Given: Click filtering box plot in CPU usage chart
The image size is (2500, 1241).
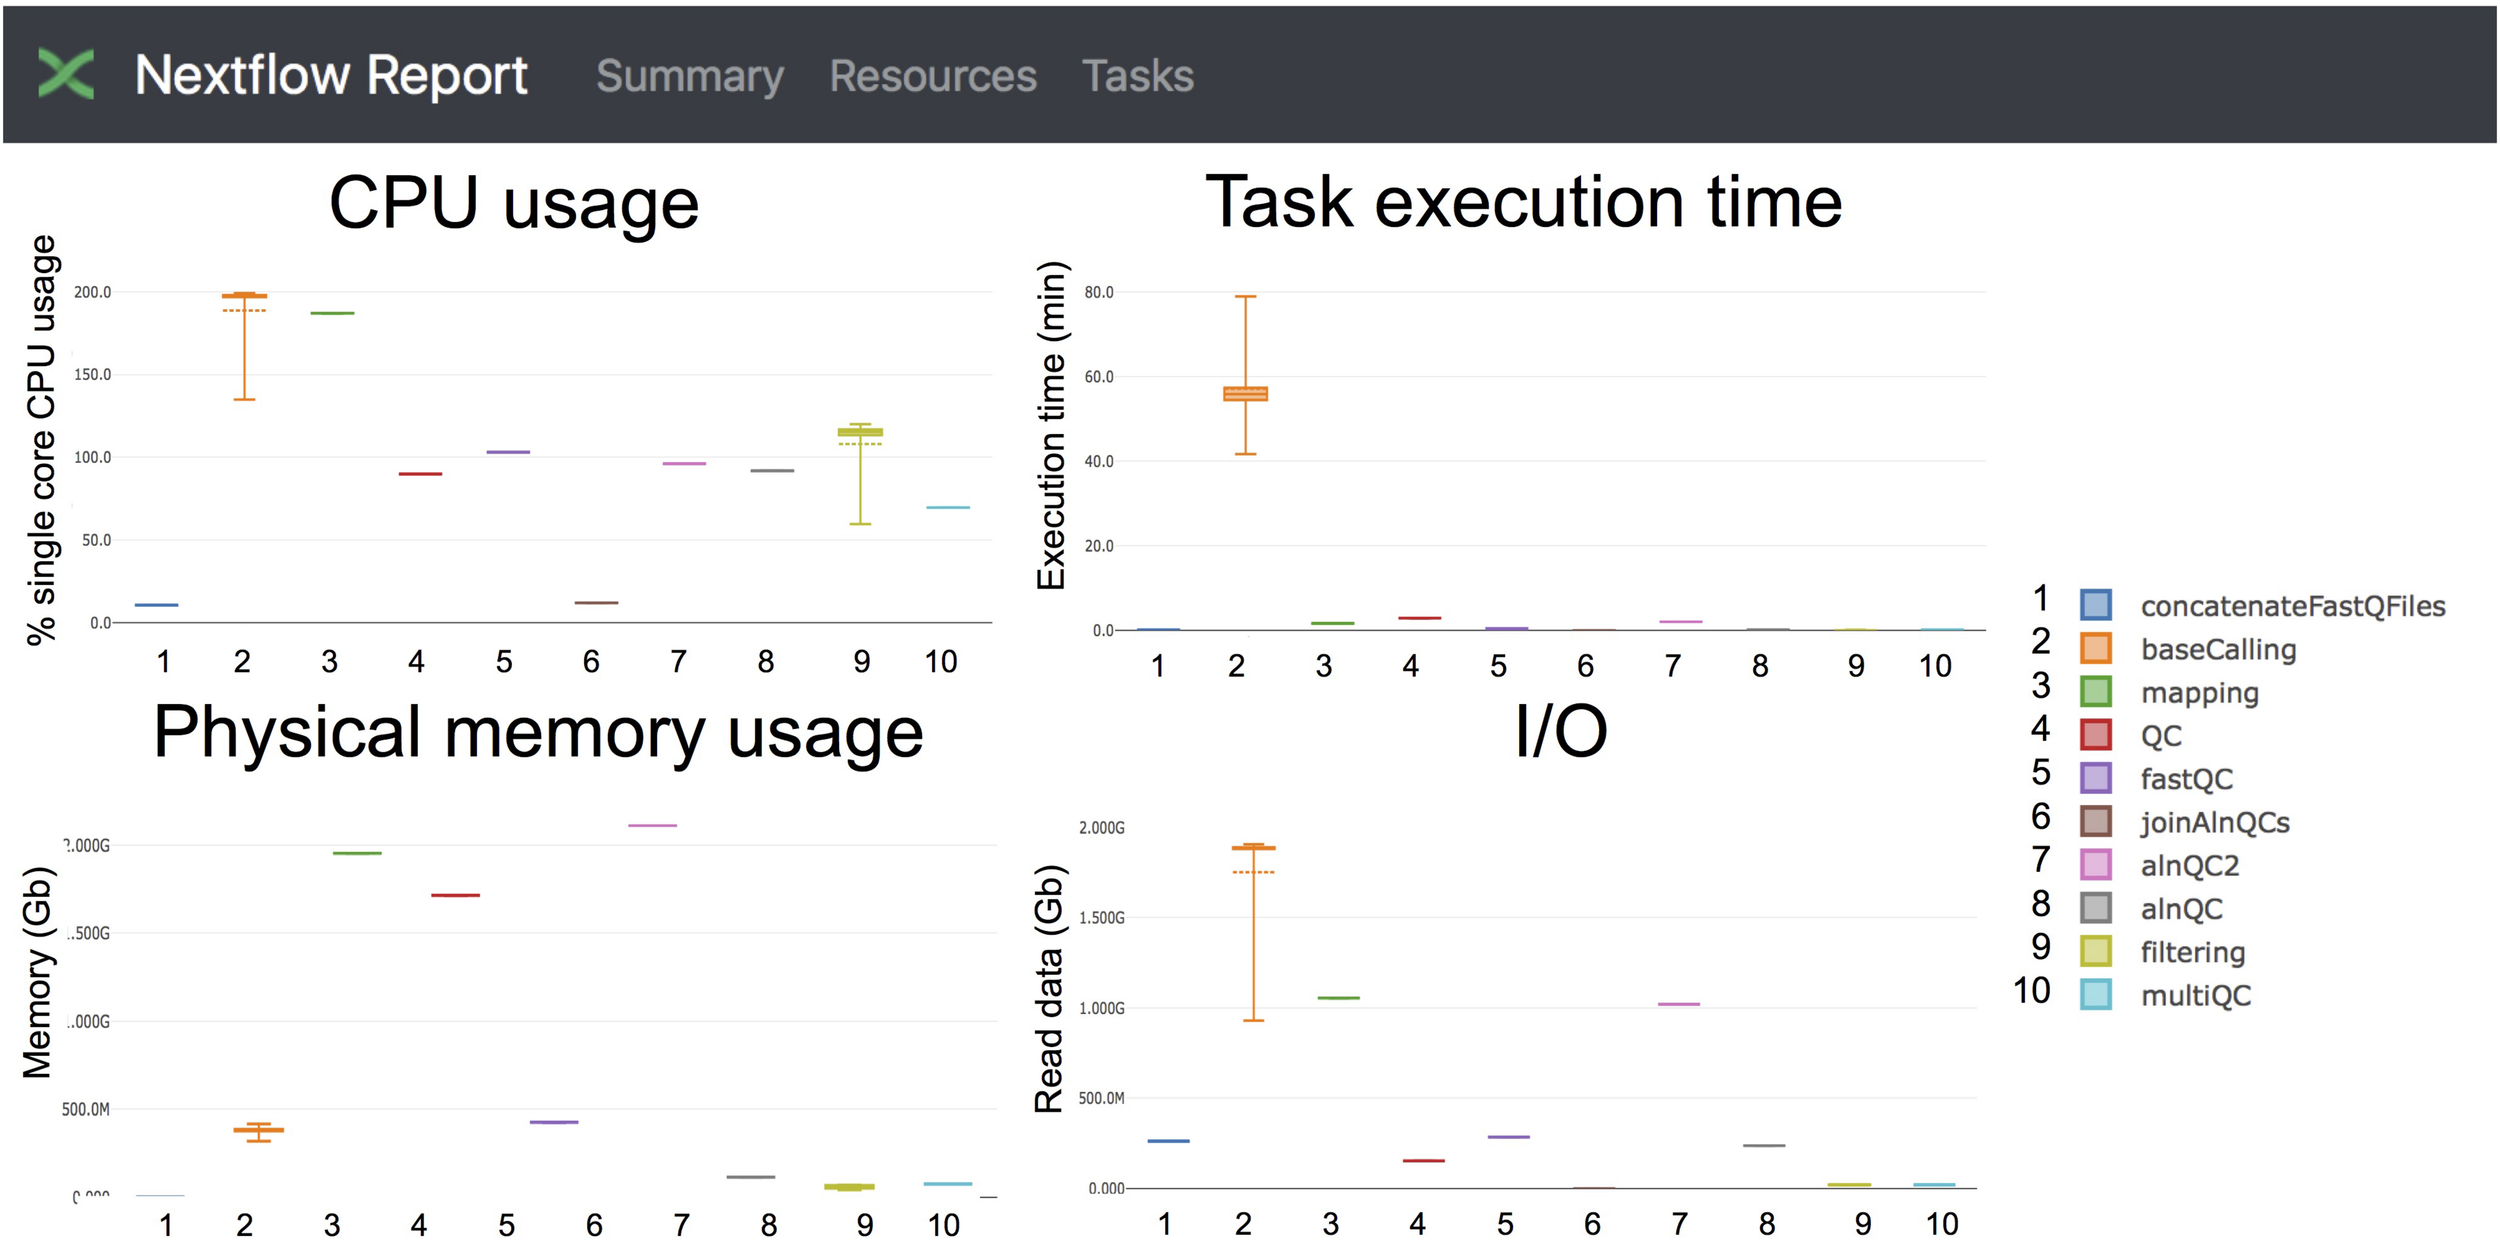Looking at the screenshot, I should [x=860, y=433].
